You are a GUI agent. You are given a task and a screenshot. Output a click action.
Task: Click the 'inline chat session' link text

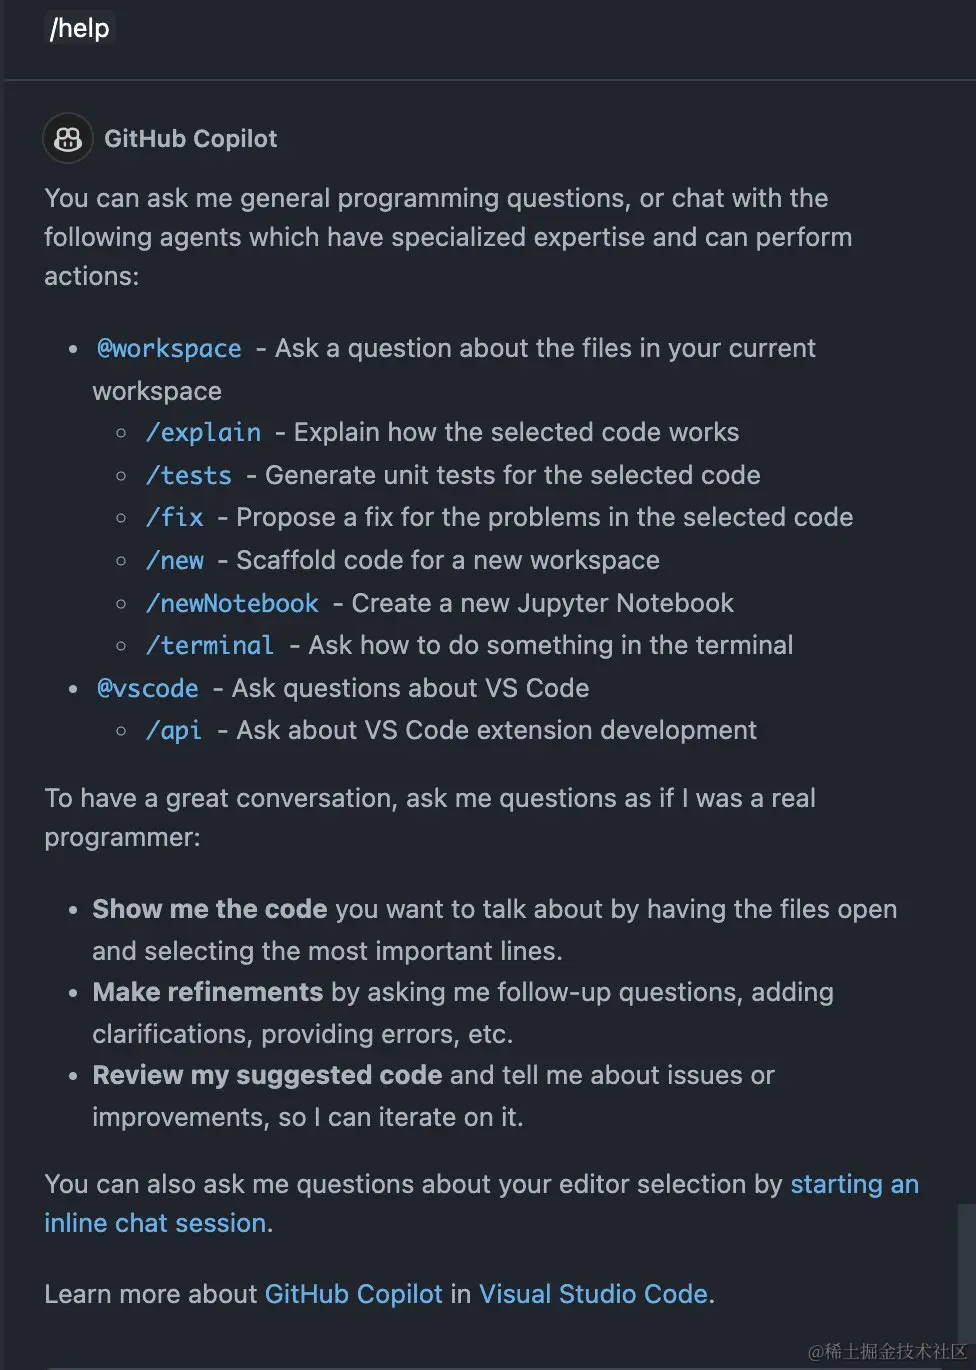(155, 1223)
